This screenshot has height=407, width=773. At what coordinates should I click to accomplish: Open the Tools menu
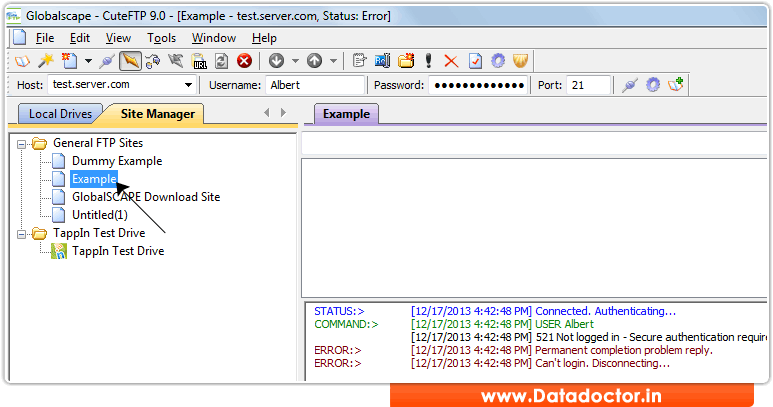(161, 38)
